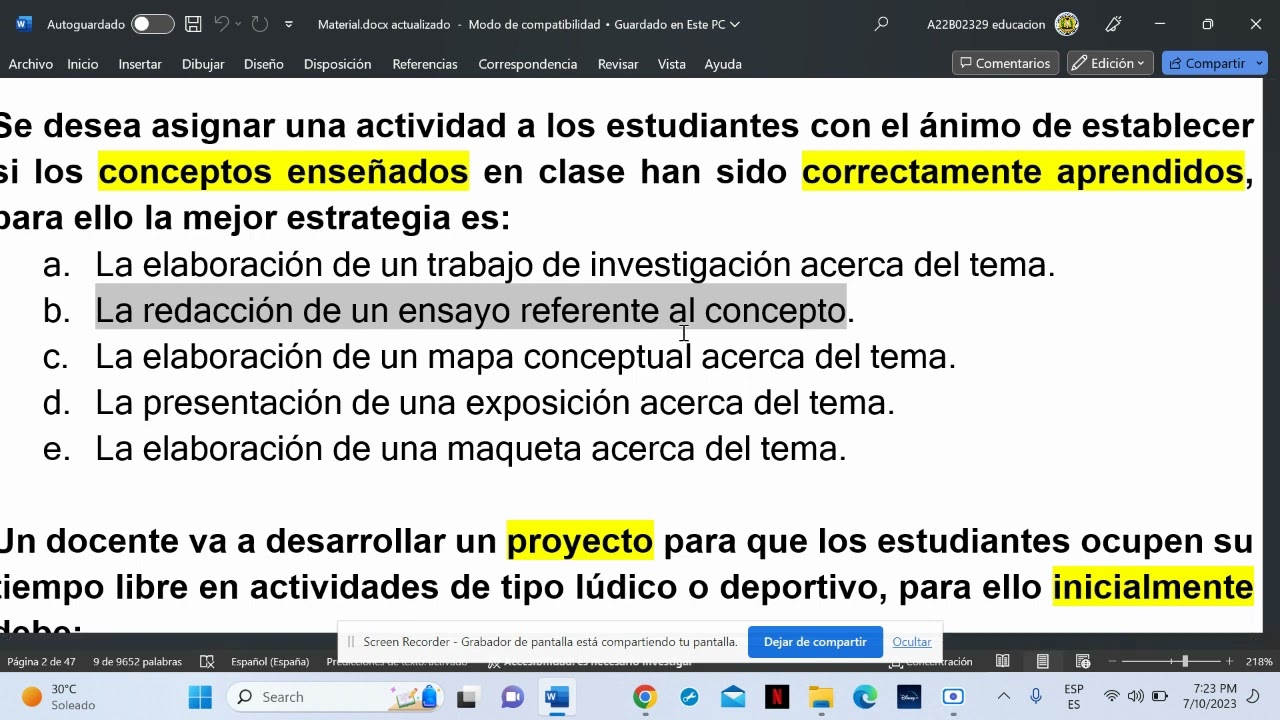Open the Dibujar ribbon tab
The width and height of the screenshot is (1280, 720).
coord(203,64)
